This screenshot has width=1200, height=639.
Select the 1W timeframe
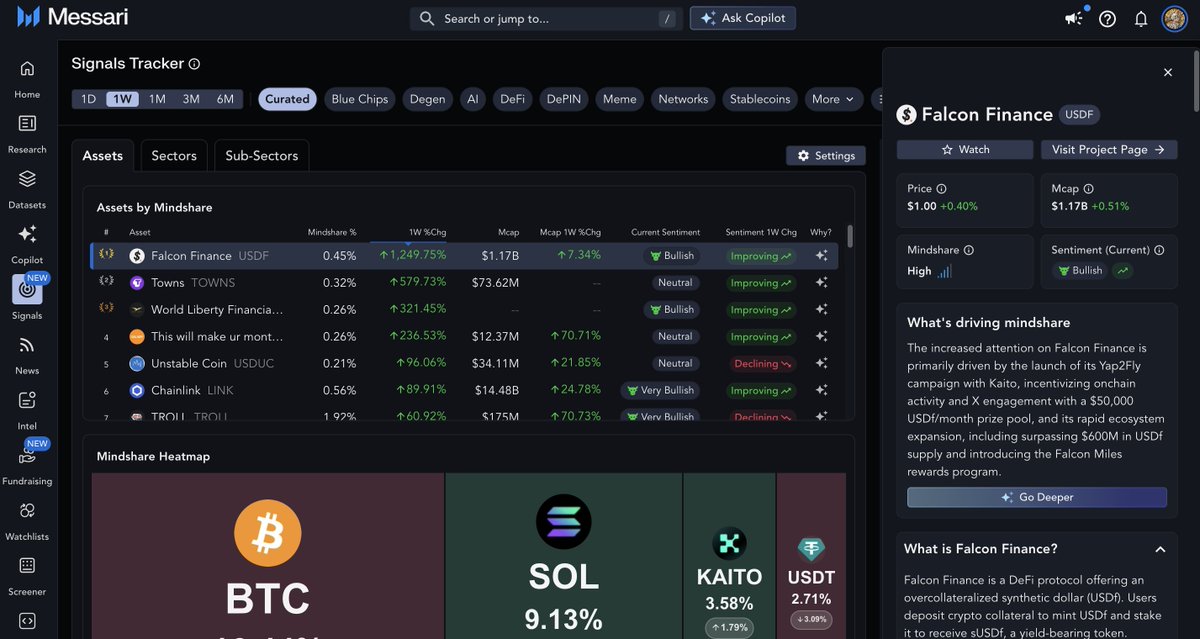pyautogui.click(x=122, y=99)
